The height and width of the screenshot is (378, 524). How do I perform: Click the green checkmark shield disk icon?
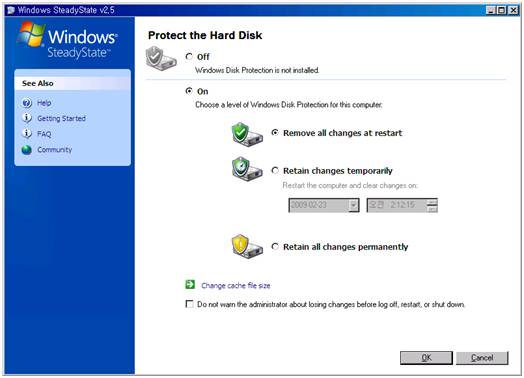click(247, 134)
